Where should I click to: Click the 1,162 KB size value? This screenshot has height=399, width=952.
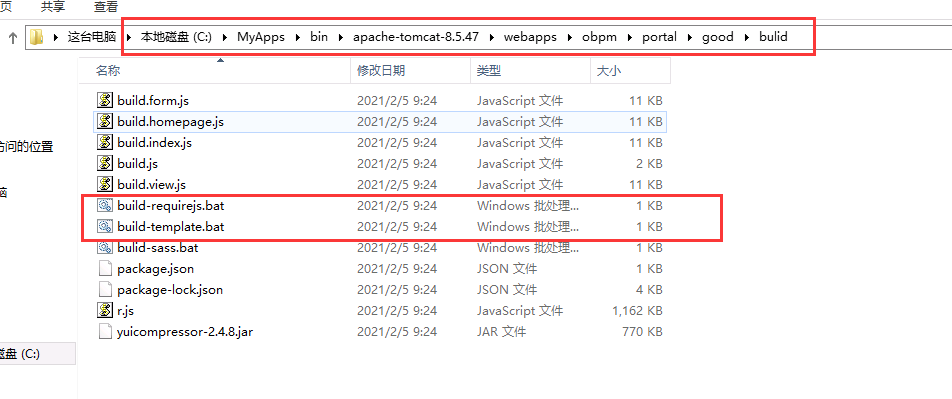(x=637, y=311)
